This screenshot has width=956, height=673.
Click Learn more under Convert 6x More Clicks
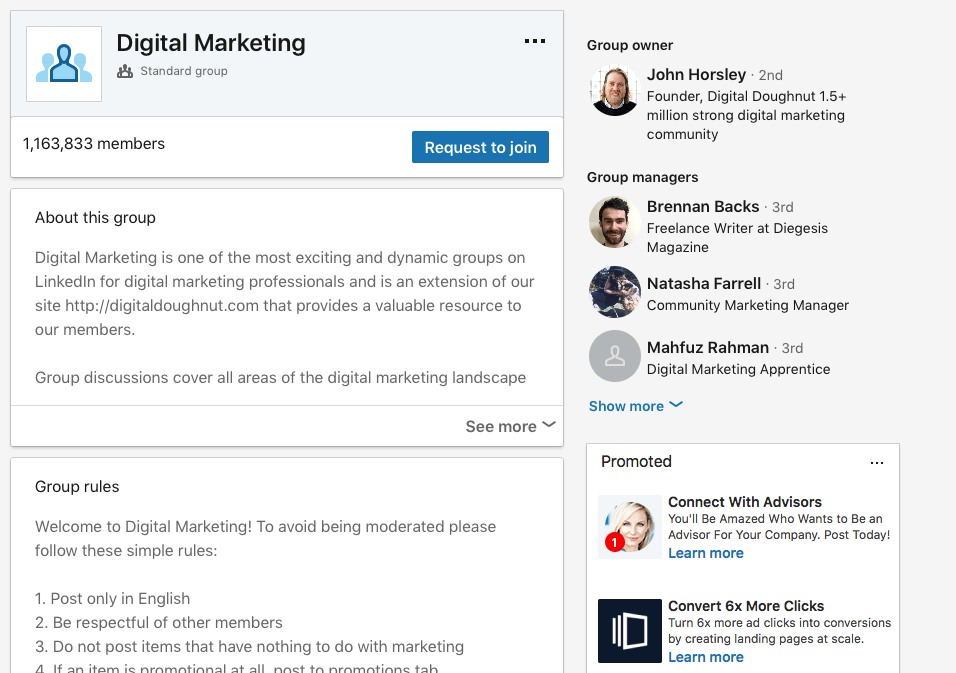(705, 657)
